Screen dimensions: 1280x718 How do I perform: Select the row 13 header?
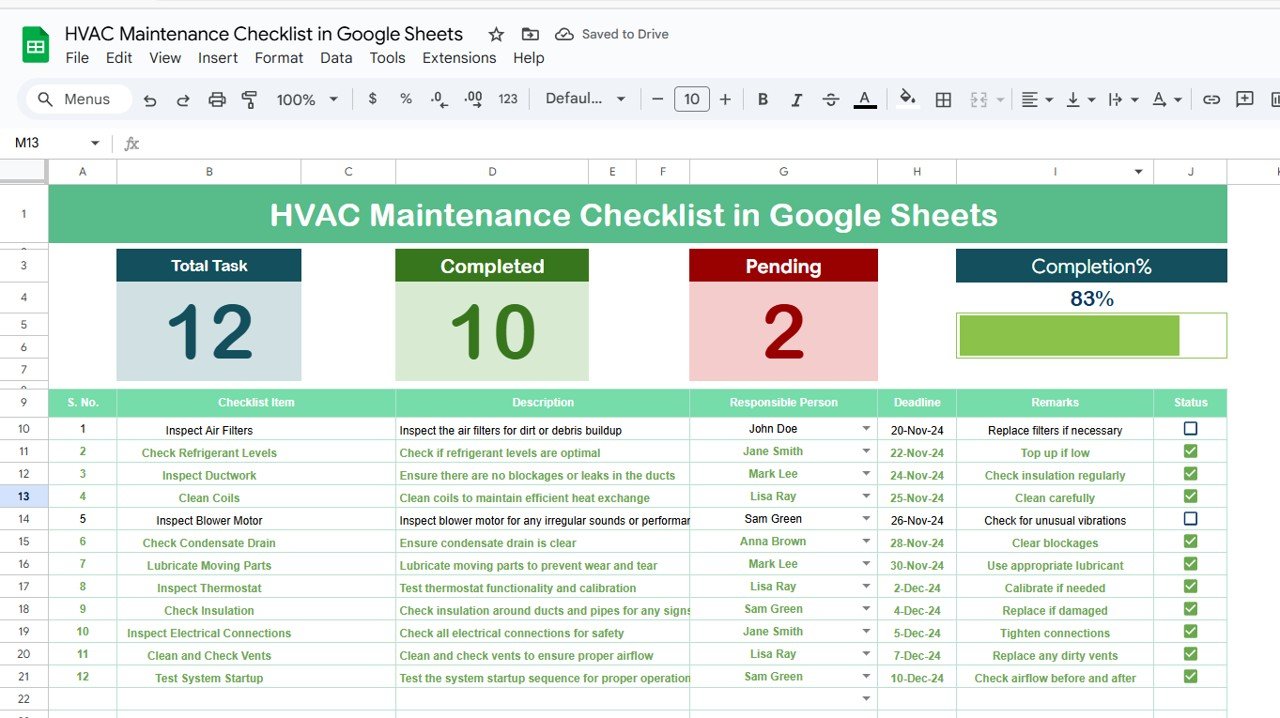[24, 497]
